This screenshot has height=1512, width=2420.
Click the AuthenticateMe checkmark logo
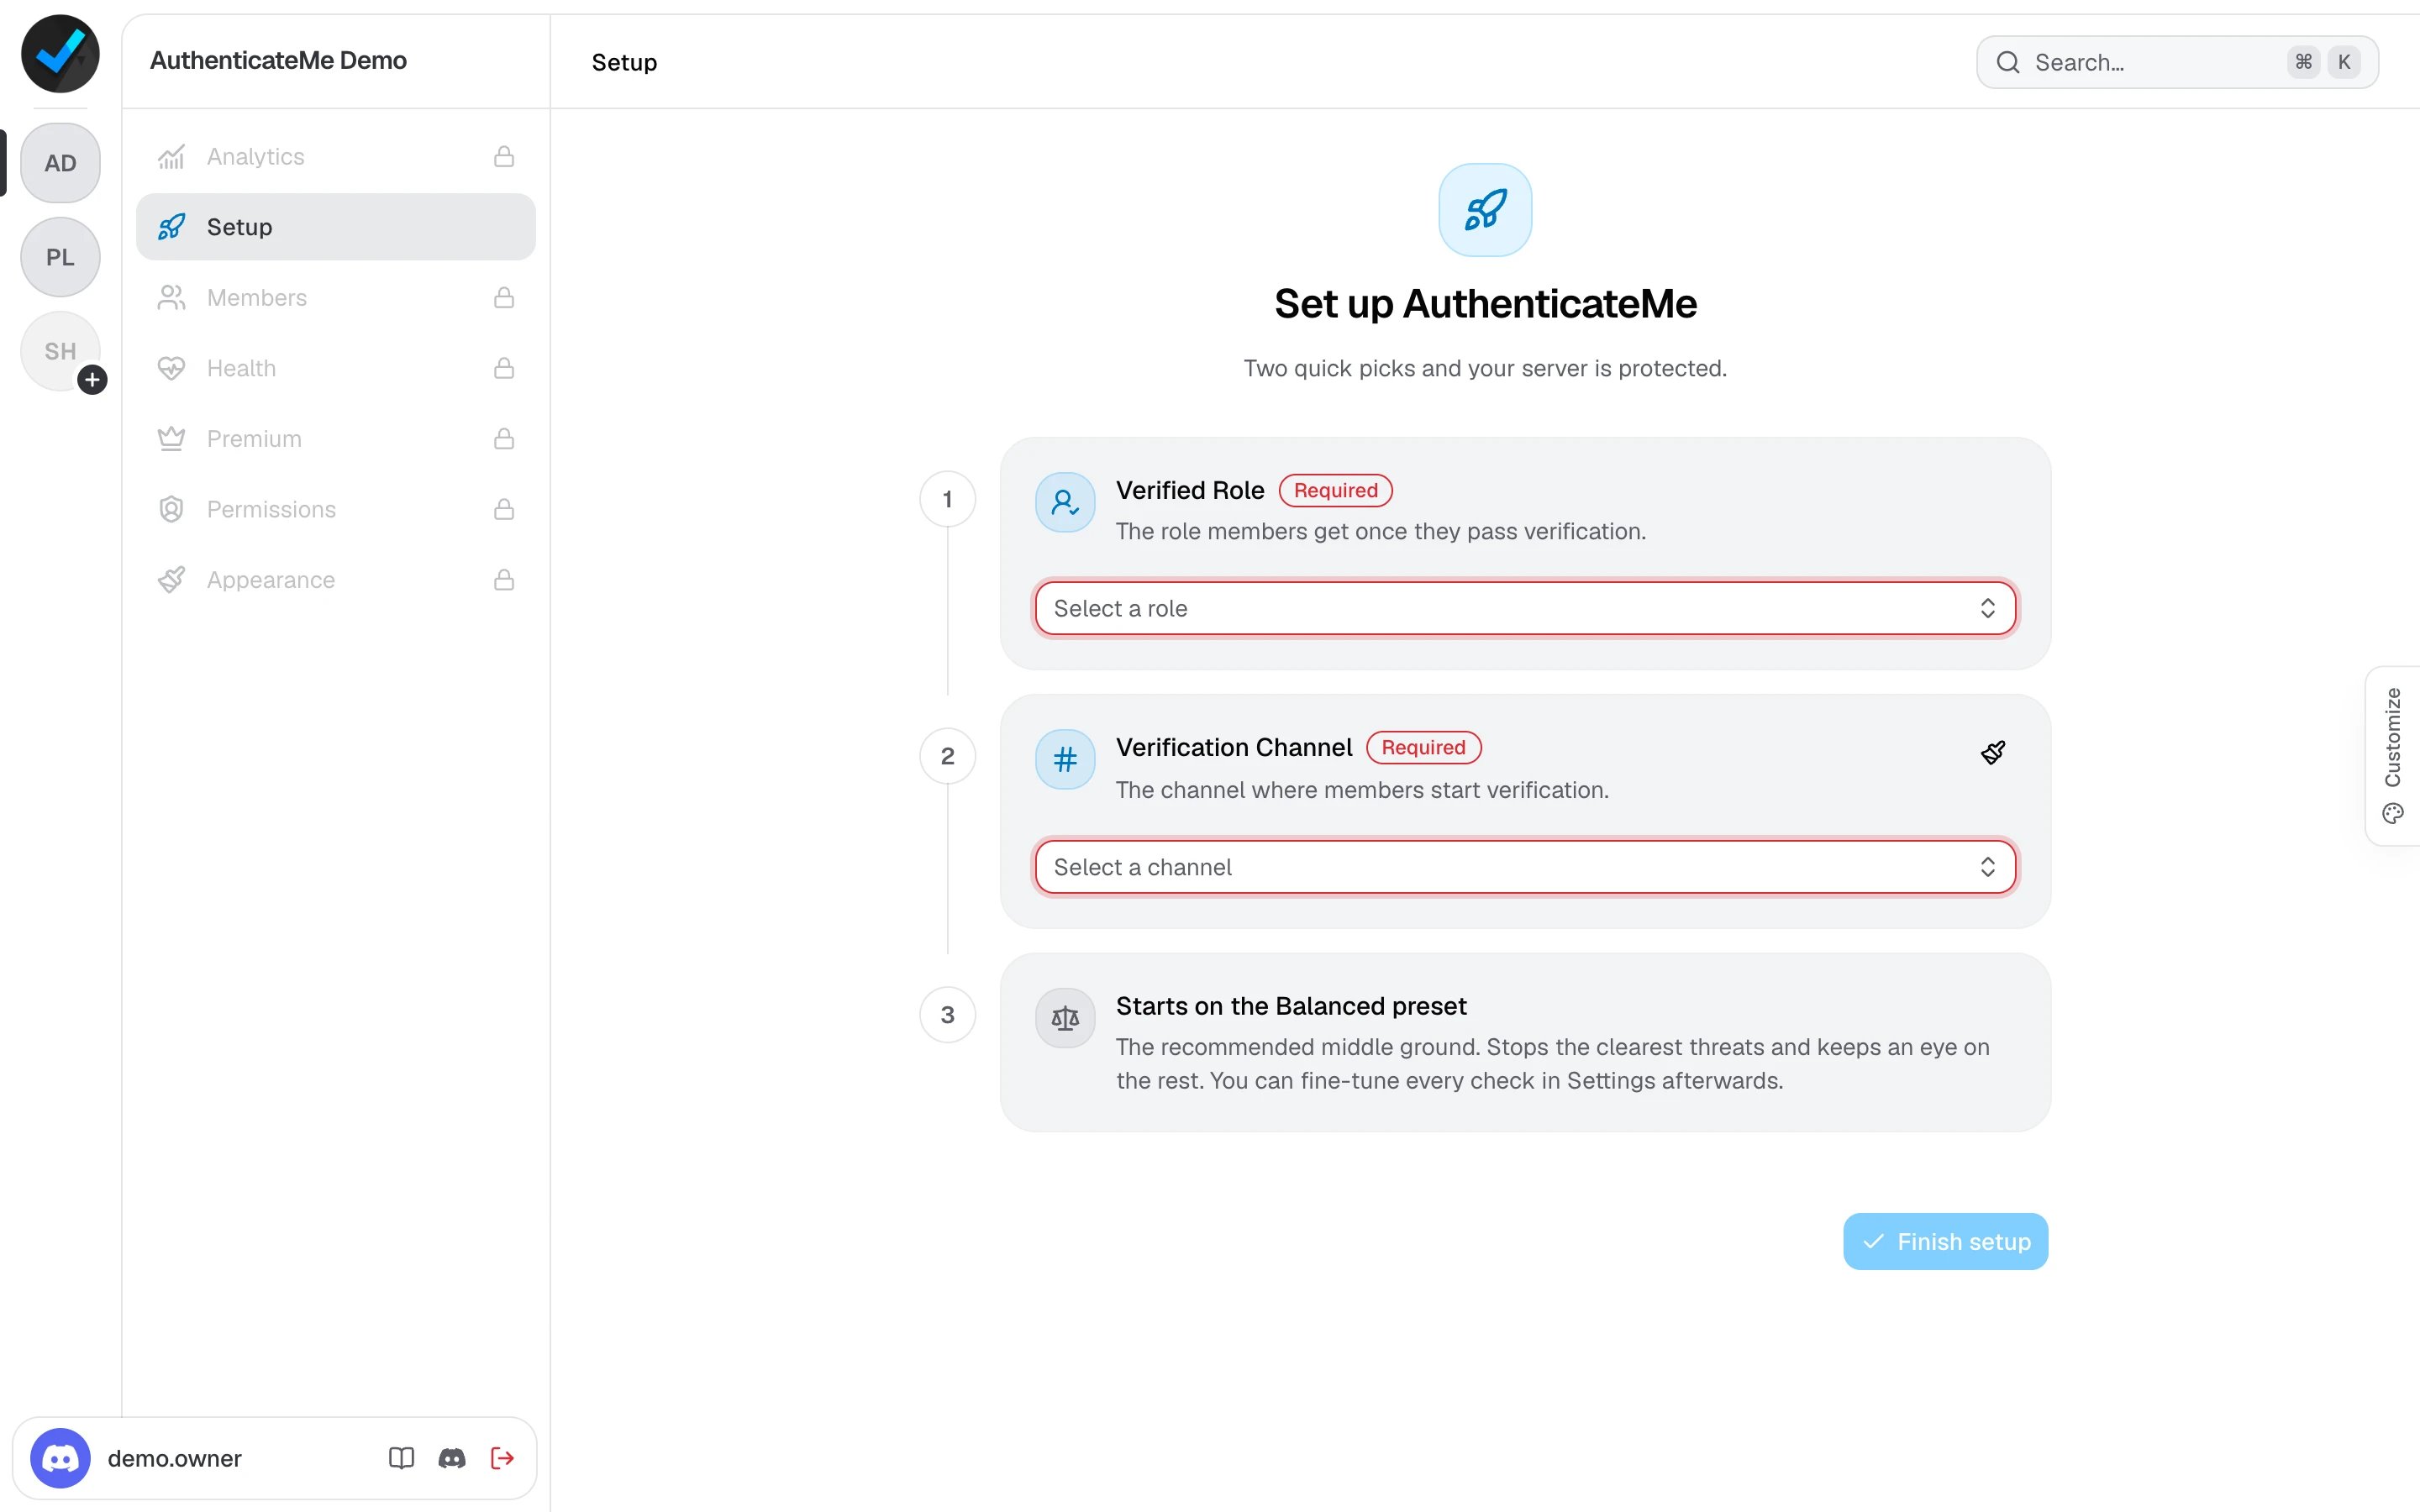(60, 54)
